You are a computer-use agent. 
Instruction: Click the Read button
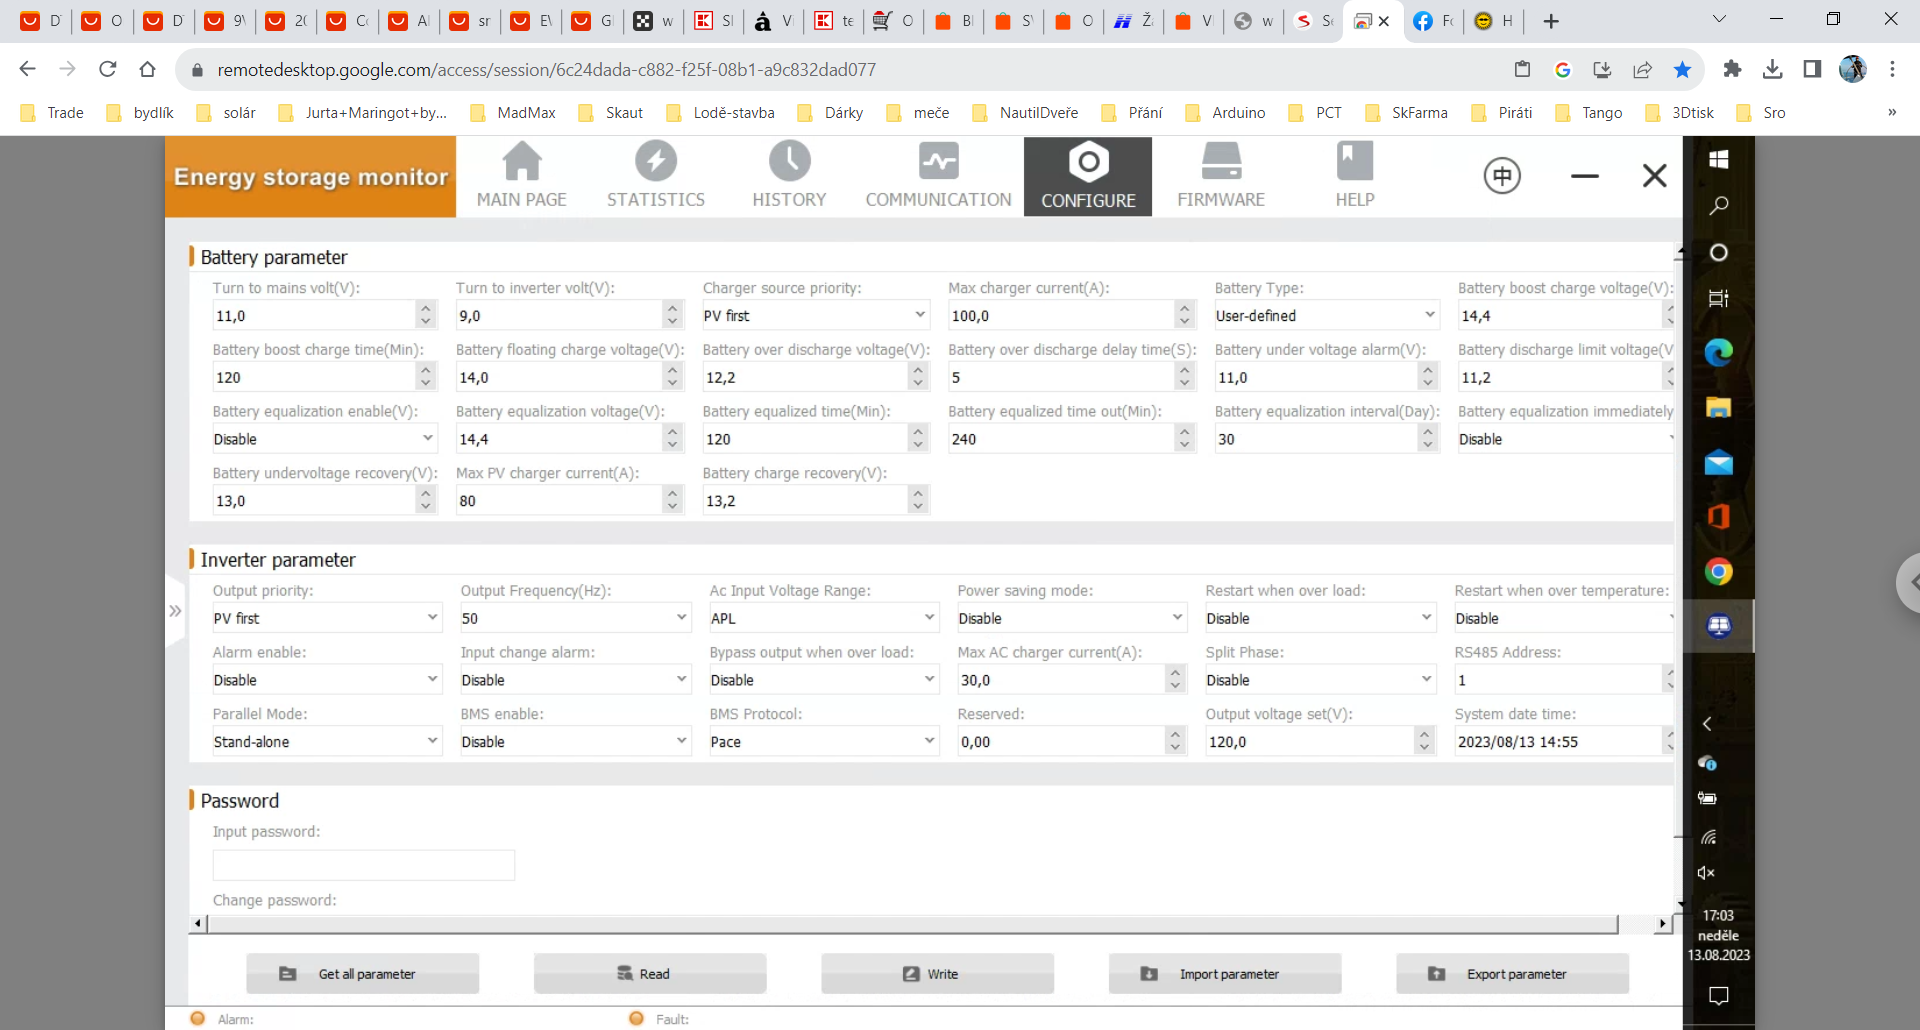[x=650, y=974]
